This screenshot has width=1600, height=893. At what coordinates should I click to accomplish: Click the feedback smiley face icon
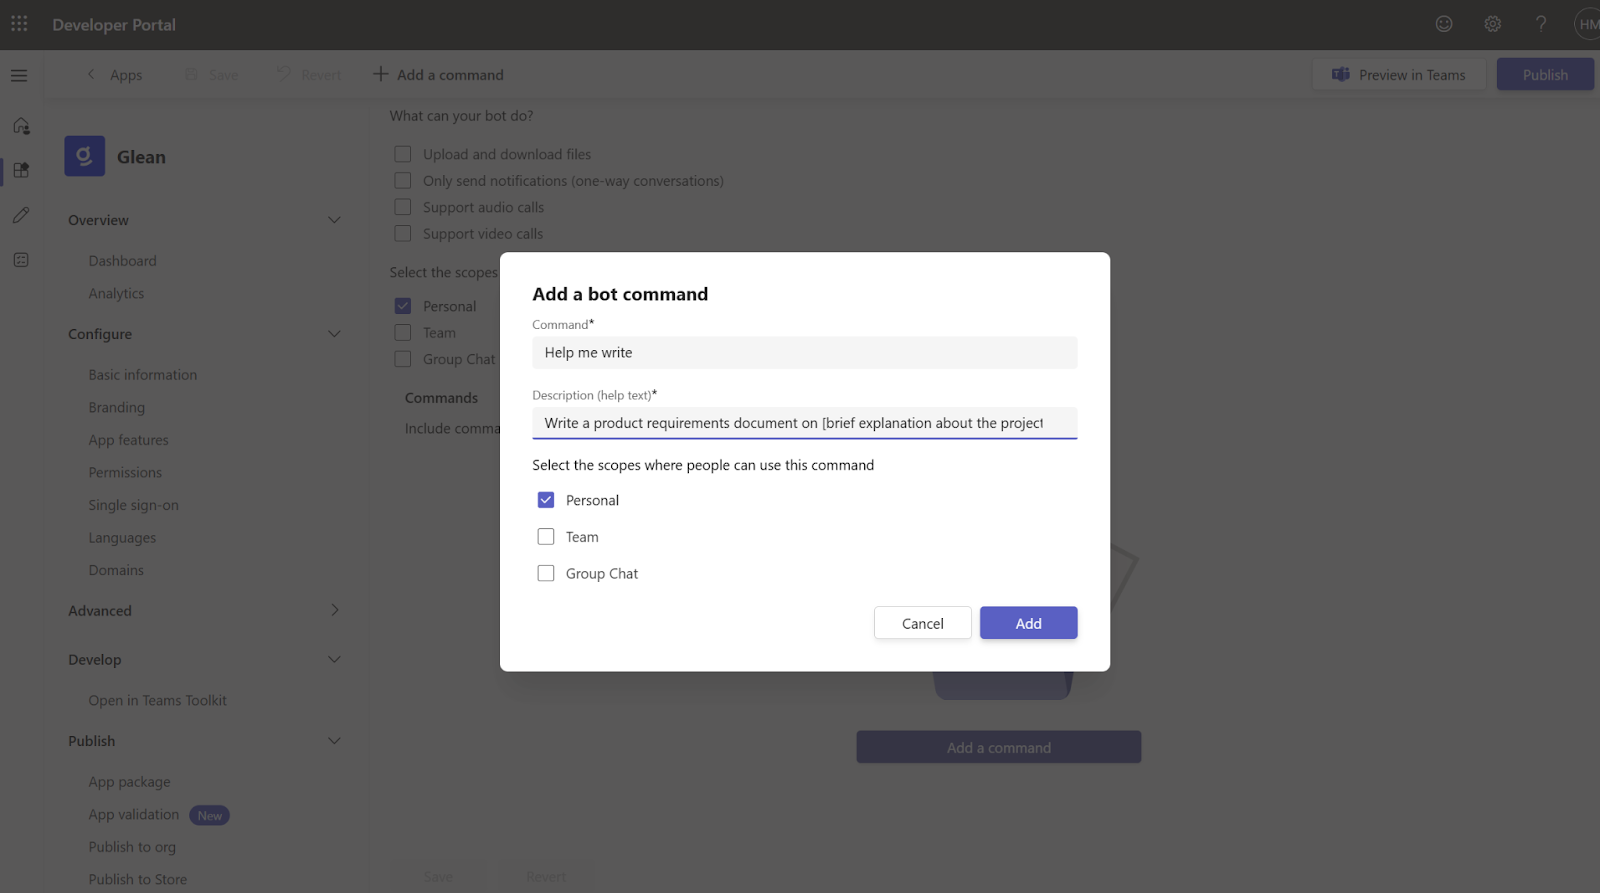coord(1444,24)
